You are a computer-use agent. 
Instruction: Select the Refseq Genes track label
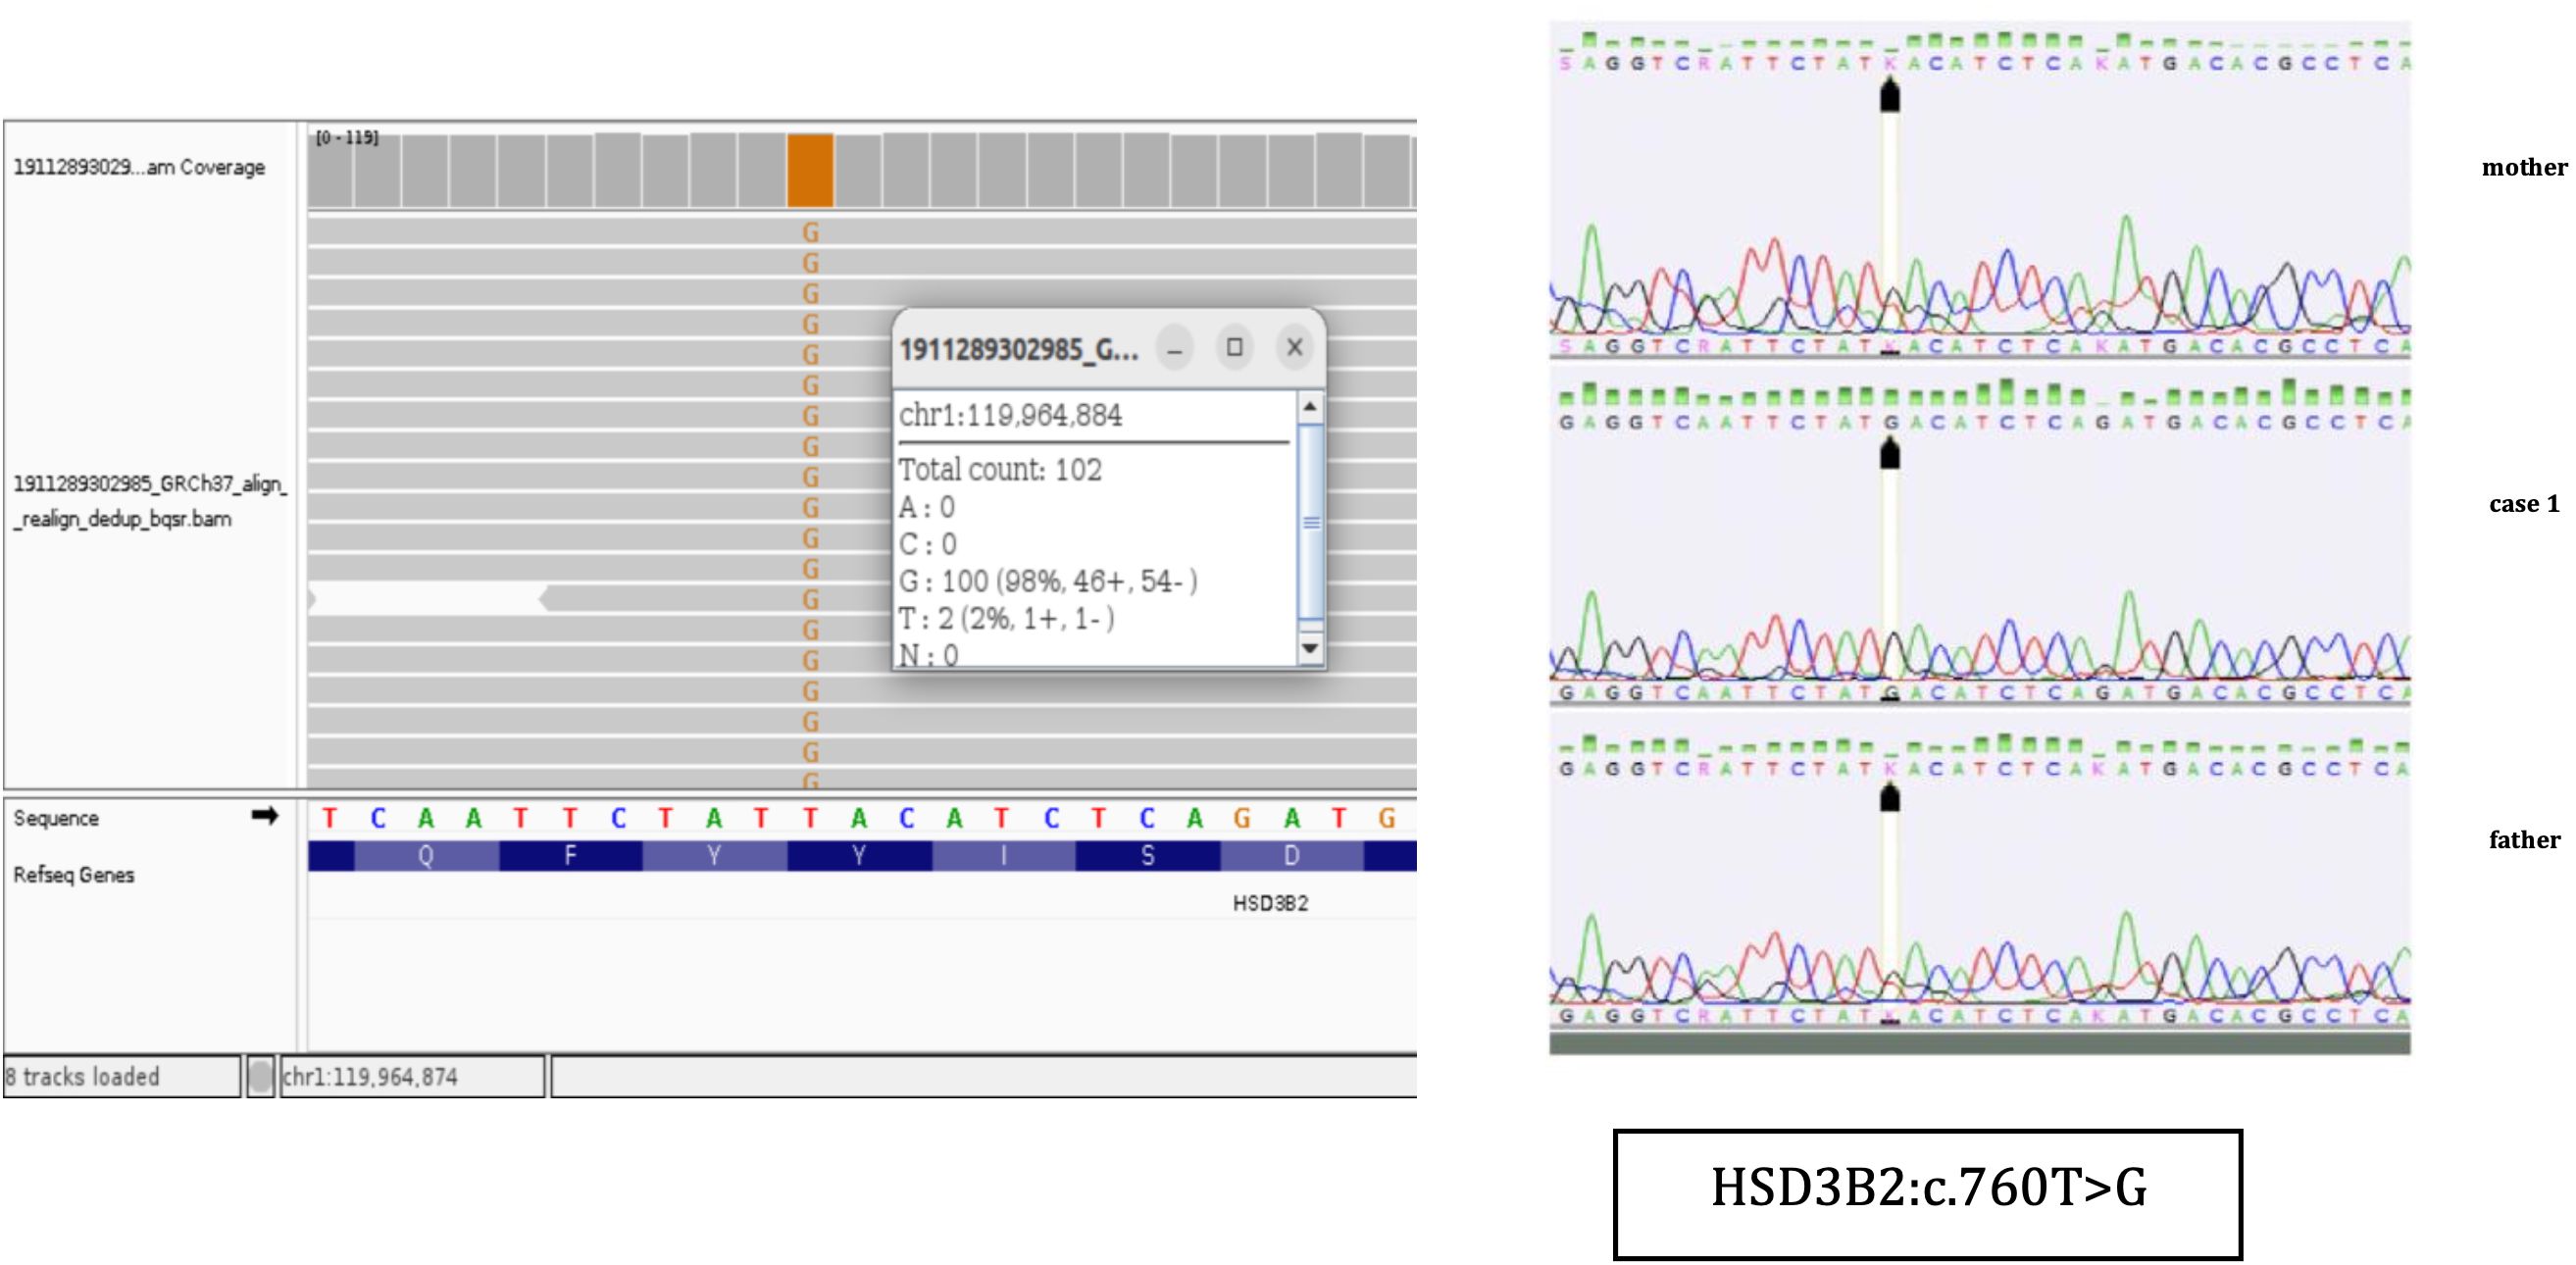click(73, 875)
